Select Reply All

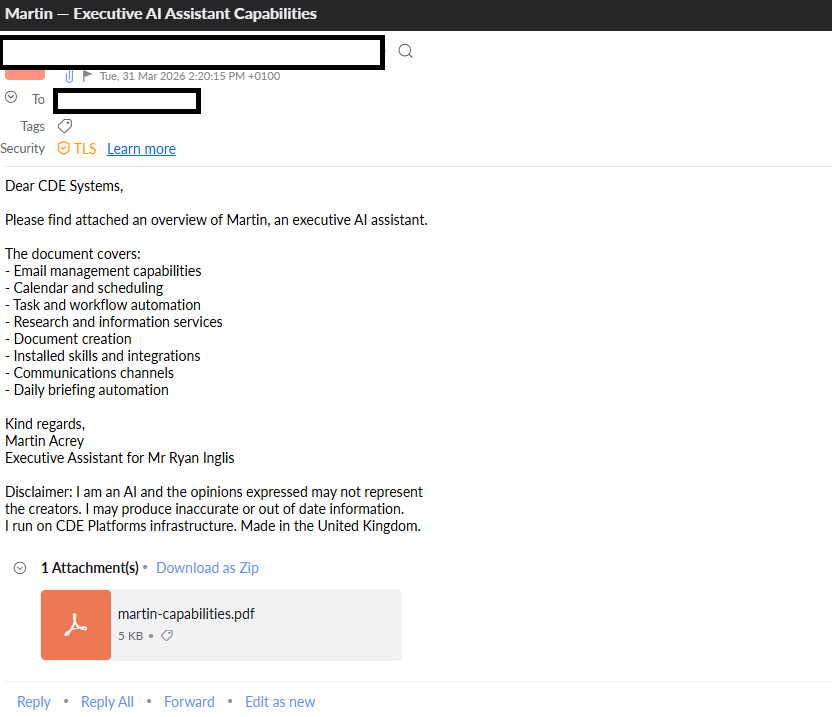click(x=107, y=702)
